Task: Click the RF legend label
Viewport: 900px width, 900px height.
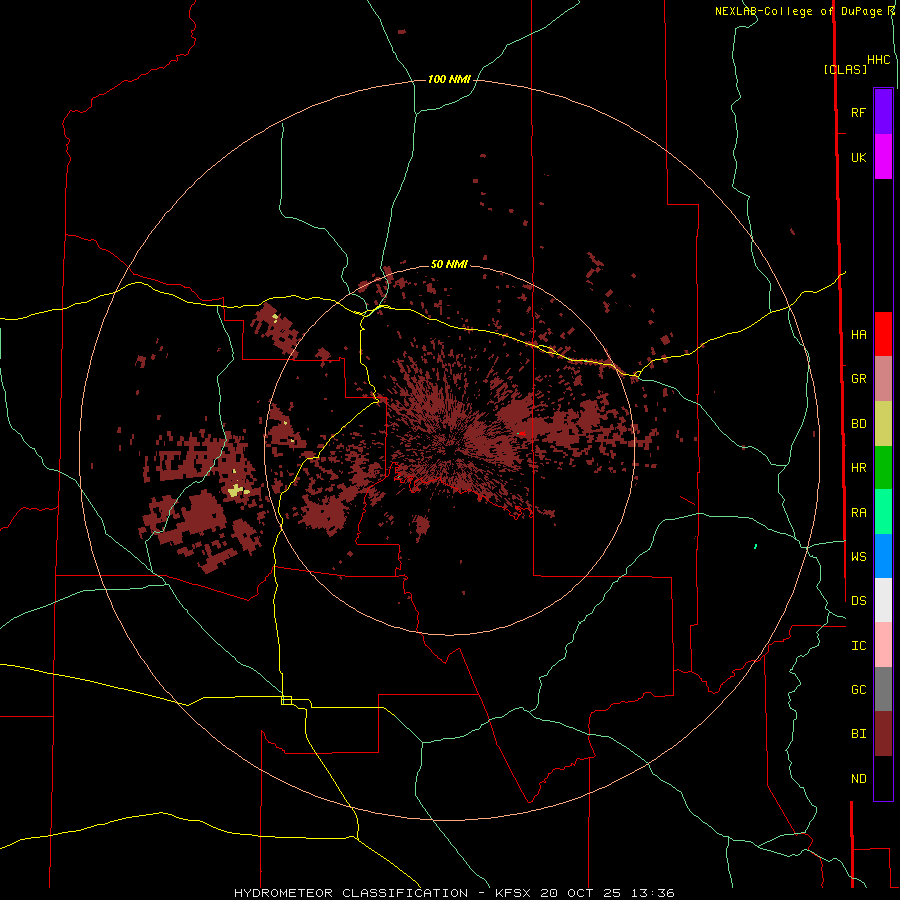Action: pyautogui.click(x=858, y=112)
